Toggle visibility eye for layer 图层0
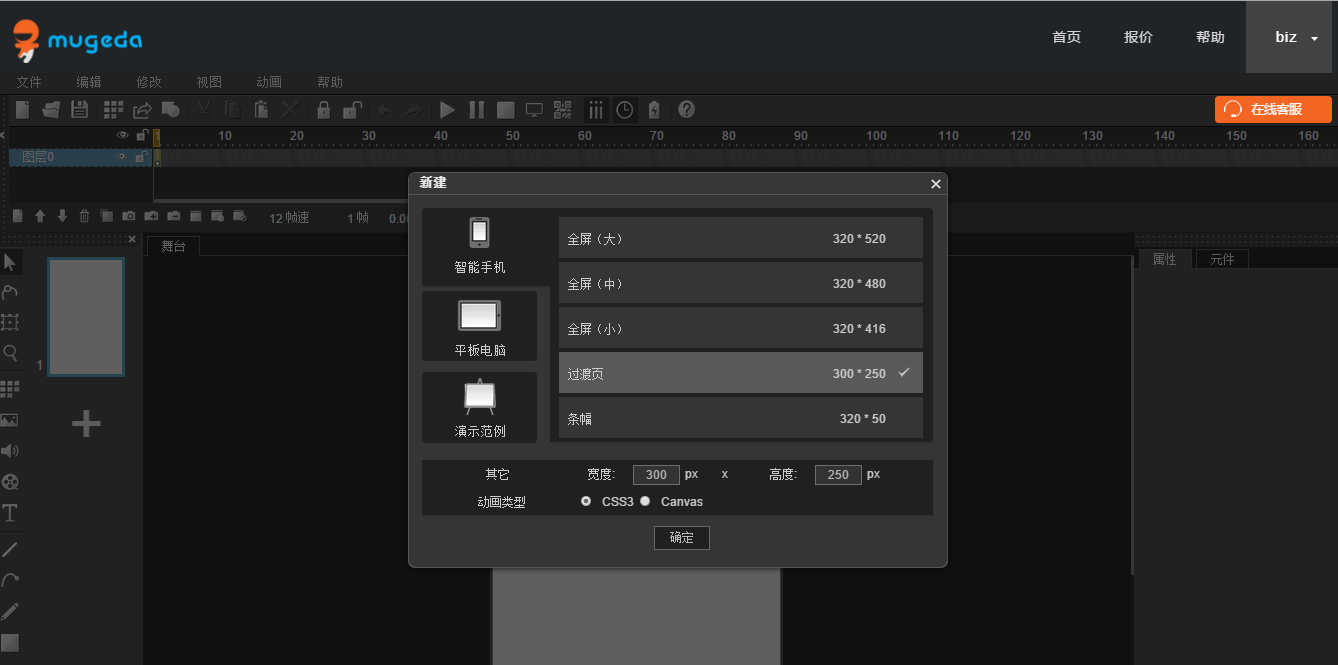Viewport: 1338px width, 665px height. pos(121,157)
